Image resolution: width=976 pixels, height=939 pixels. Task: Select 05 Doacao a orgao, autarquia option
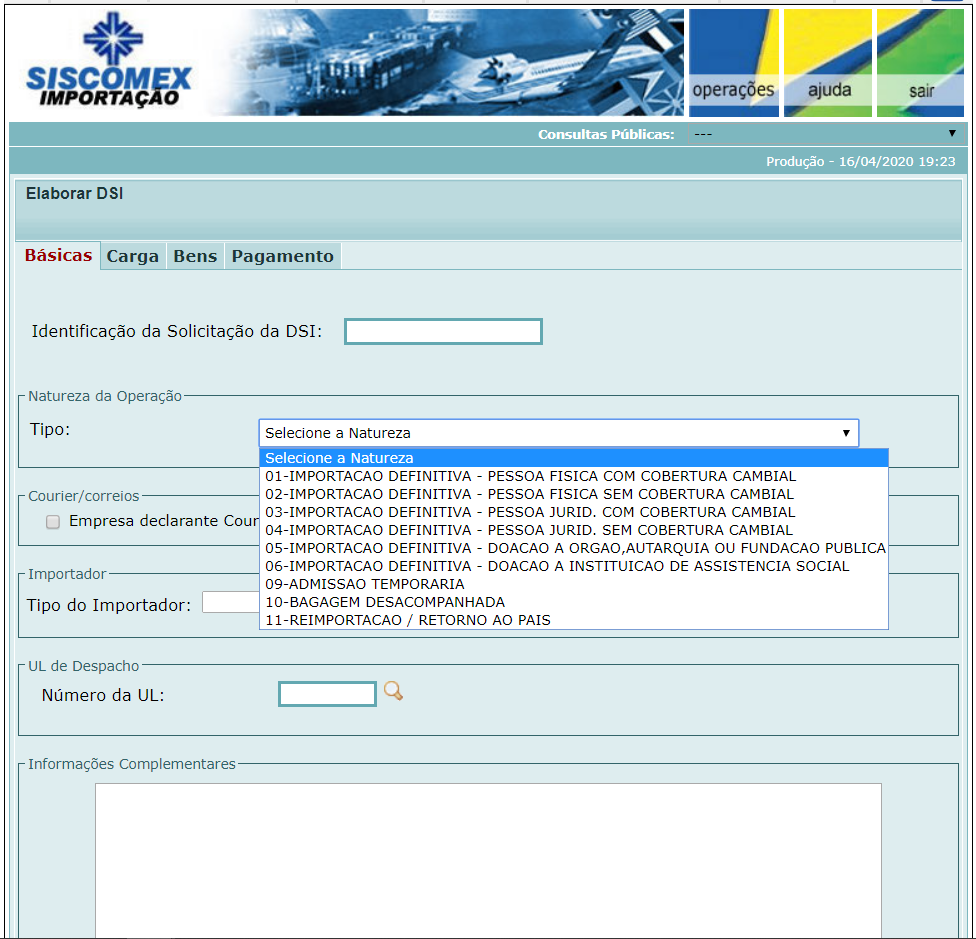(573, 548)
